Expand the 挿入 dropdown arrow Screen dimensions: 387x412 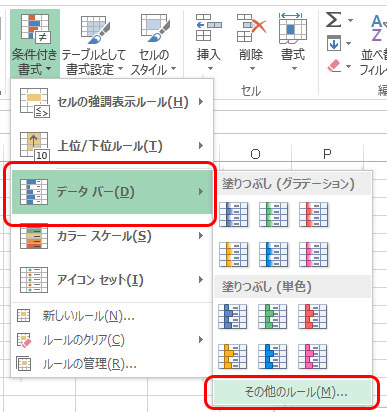click(x=210, y=69)
